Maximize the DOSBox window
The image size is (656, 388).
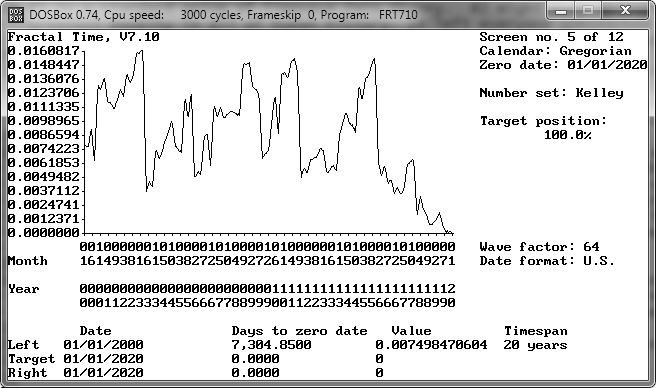pyautogui.click(x=588, y=11)
